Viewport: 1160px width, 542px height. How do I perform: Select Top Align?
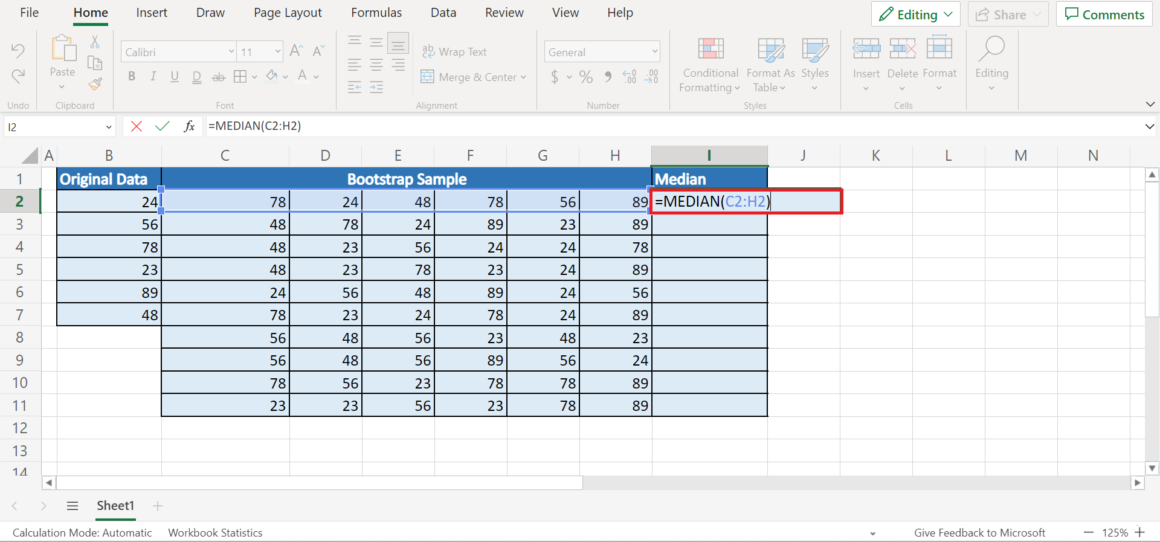point(356,41)
